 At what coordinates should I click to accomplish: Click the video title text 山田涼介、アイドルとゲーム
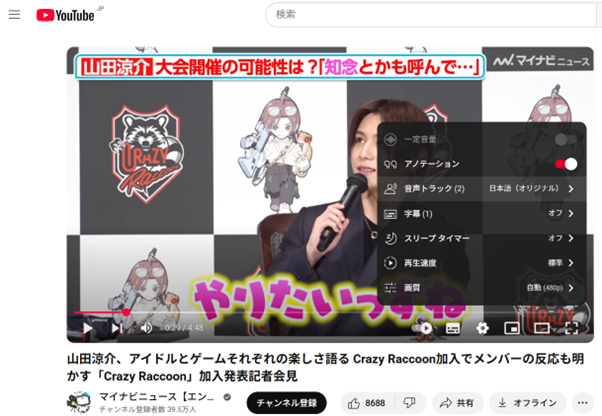[x=325, y=367]
